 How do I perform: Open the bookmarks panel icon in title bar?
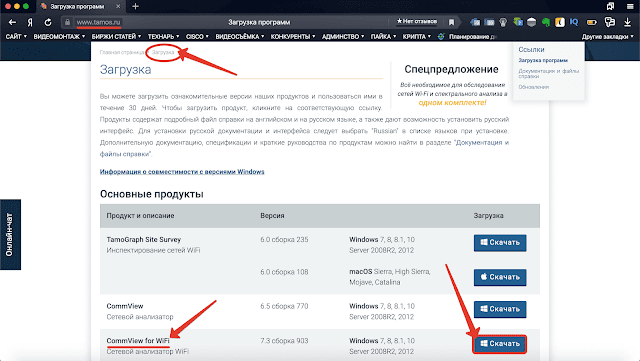610,7
